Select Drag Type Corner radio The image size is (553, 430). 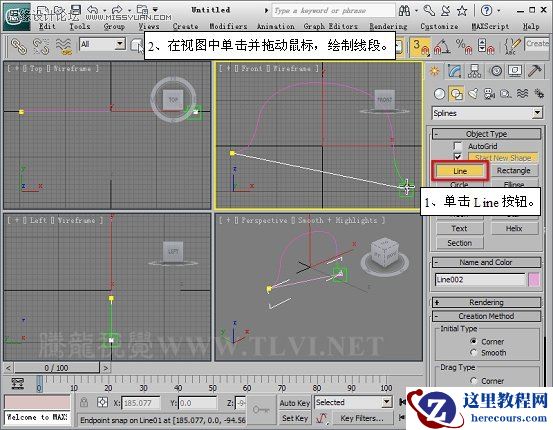(474, 381)
